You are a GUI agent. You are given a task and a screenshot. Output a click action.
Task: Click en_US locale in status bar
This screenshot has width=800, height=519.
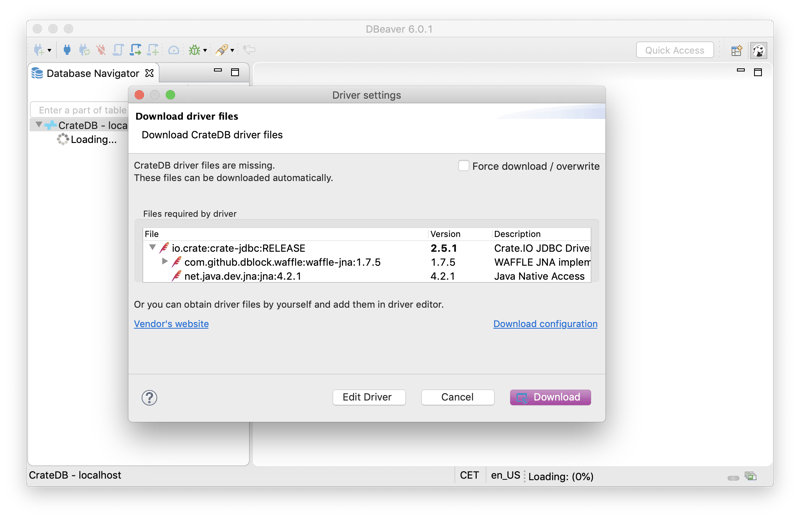click(505, 475)
